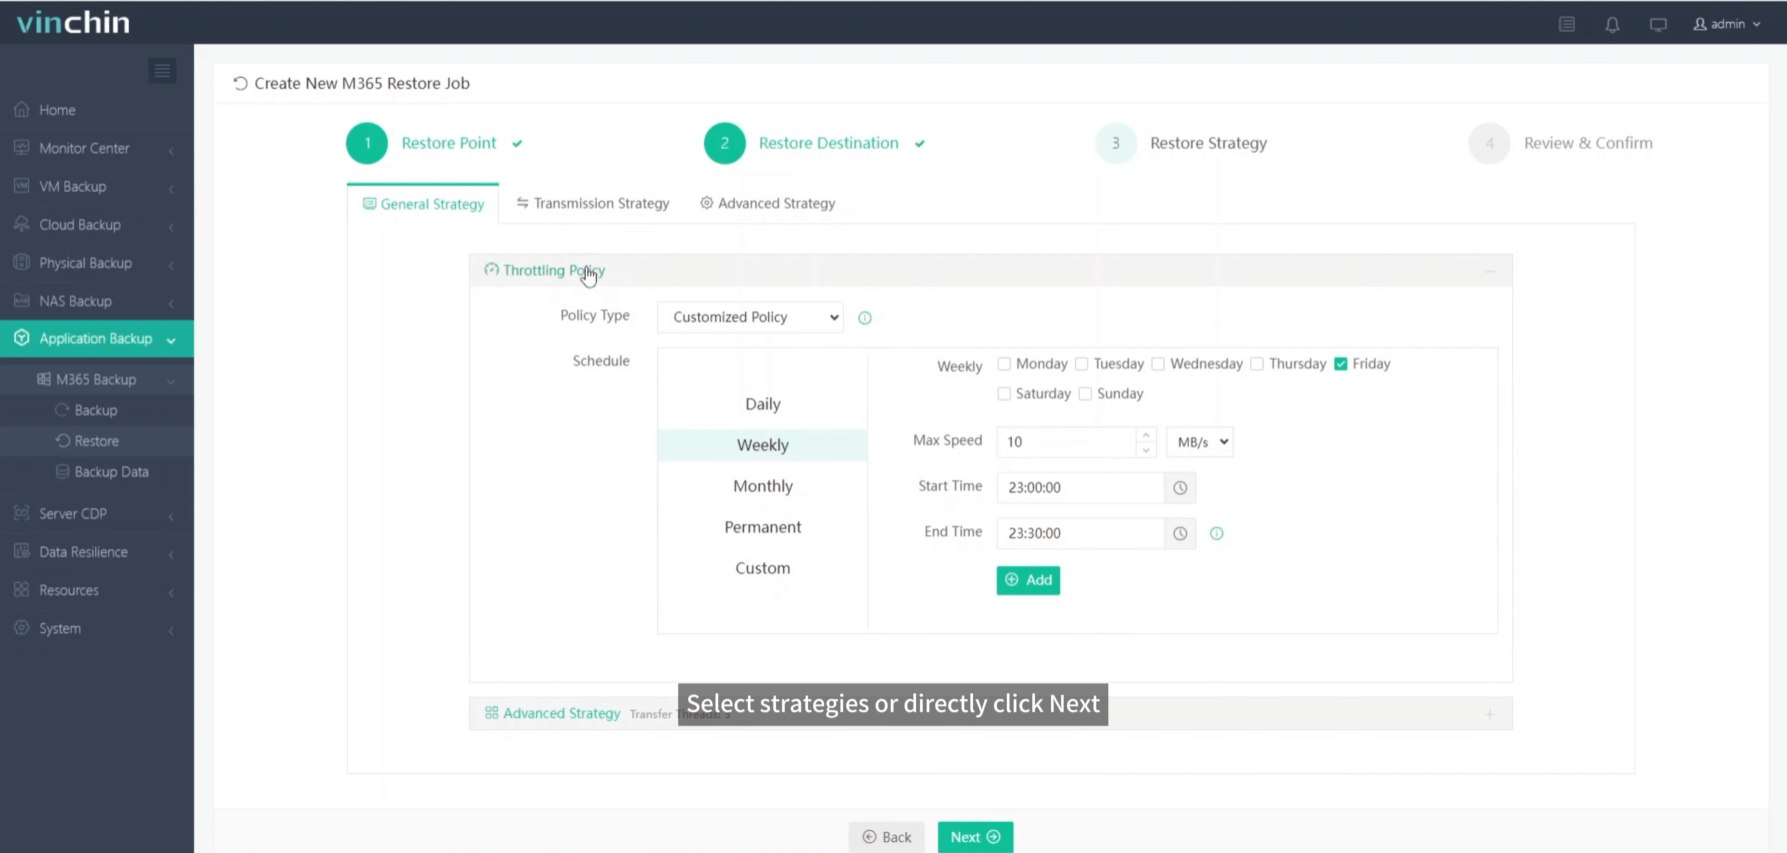Collapse the Throttling Policy section
Screen dimensions: 1787x853
pyautogui.click(x=1489, y=271)
